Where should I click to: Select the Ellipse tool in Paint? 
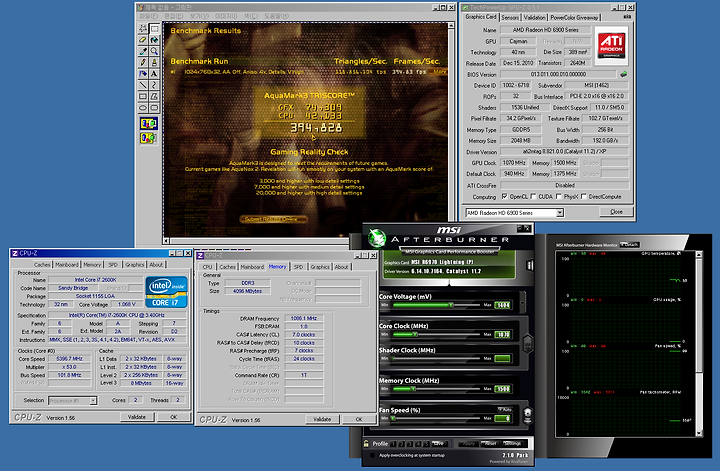click(143, 108)
